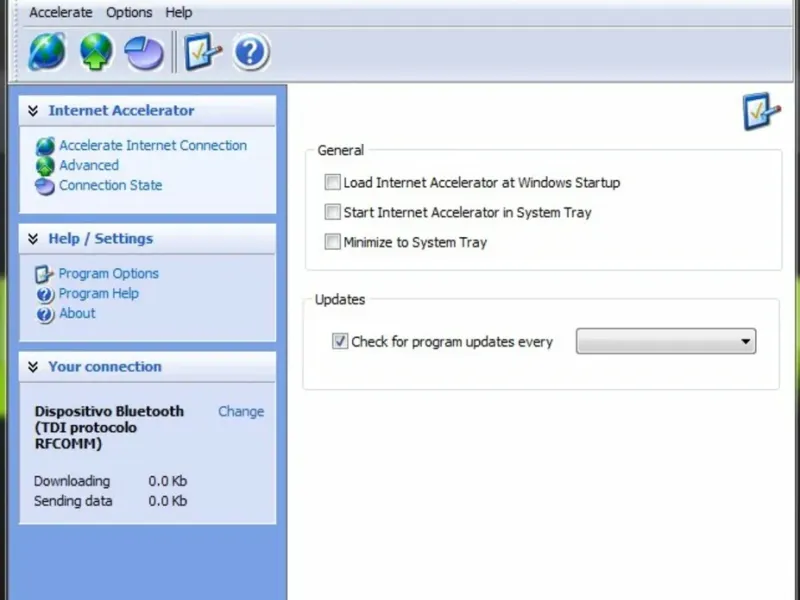
Task: Click the globe icon beside Accelerate Internet Connection
Action: [x=45, y=146]
